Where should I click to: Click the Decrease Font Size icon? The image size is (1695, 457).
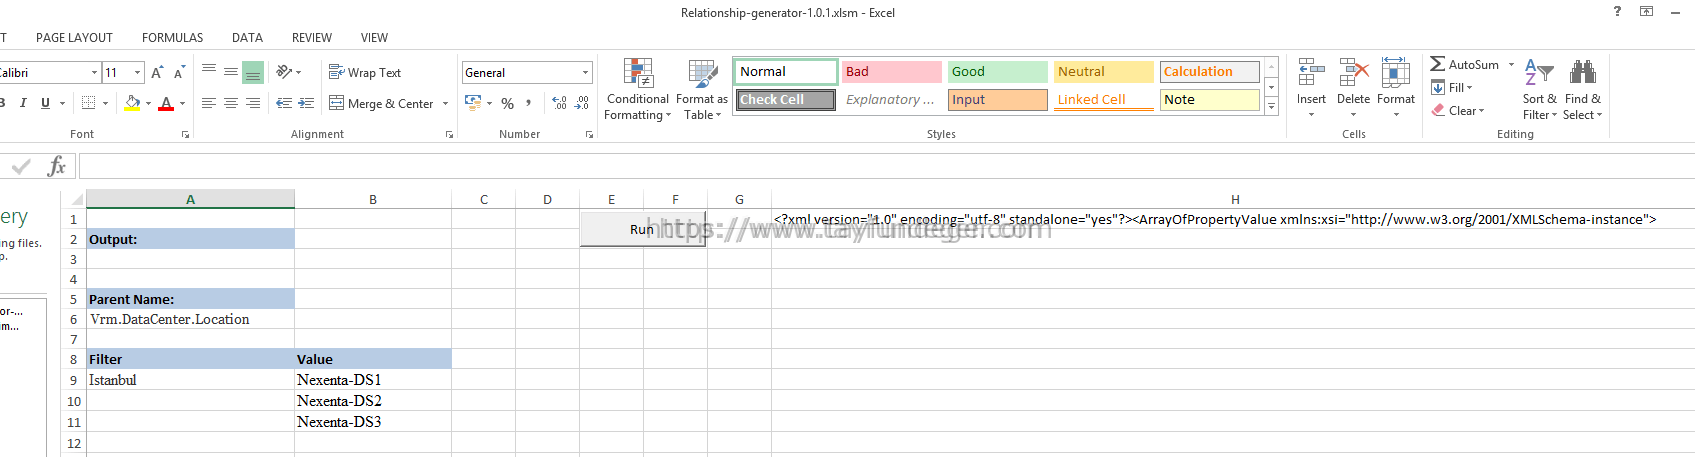click(x=179, y=72)
